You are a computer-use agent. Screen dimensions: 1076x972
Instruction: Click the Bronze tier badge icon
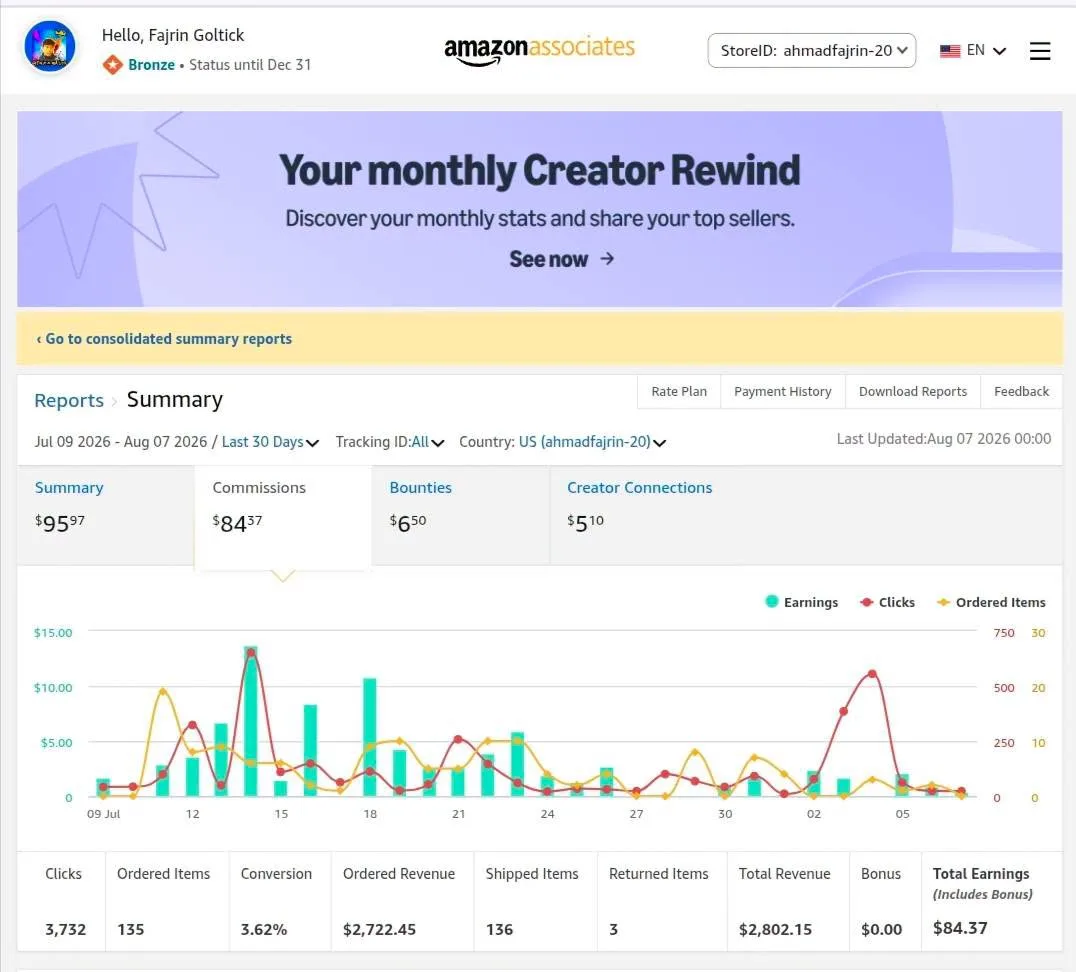coord(113,65)
